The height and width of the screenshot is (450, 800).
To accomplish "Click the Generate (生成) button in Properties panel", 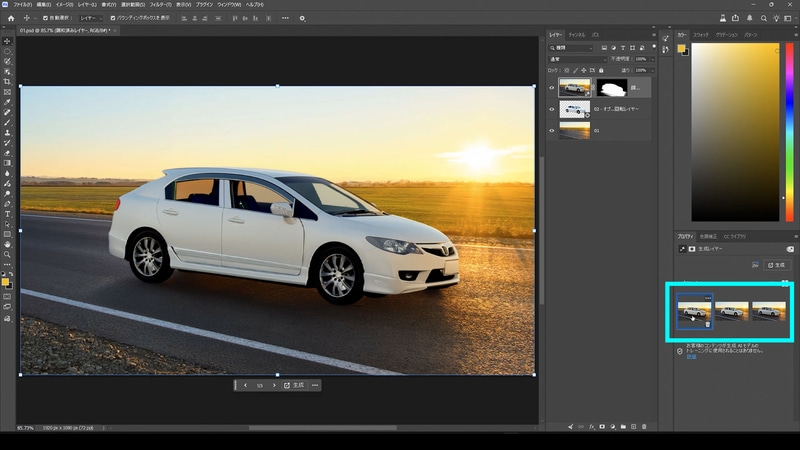I will click(777, 265).
